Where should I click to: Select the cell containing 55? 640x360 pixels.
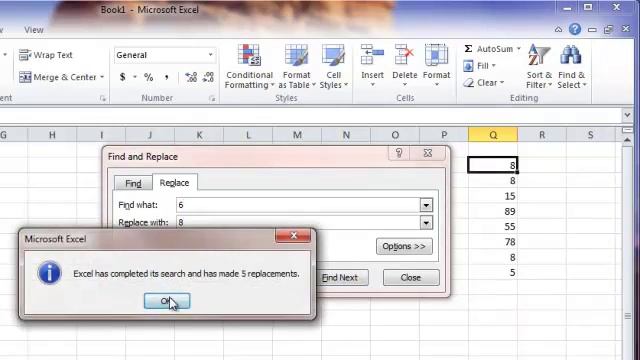493,227
